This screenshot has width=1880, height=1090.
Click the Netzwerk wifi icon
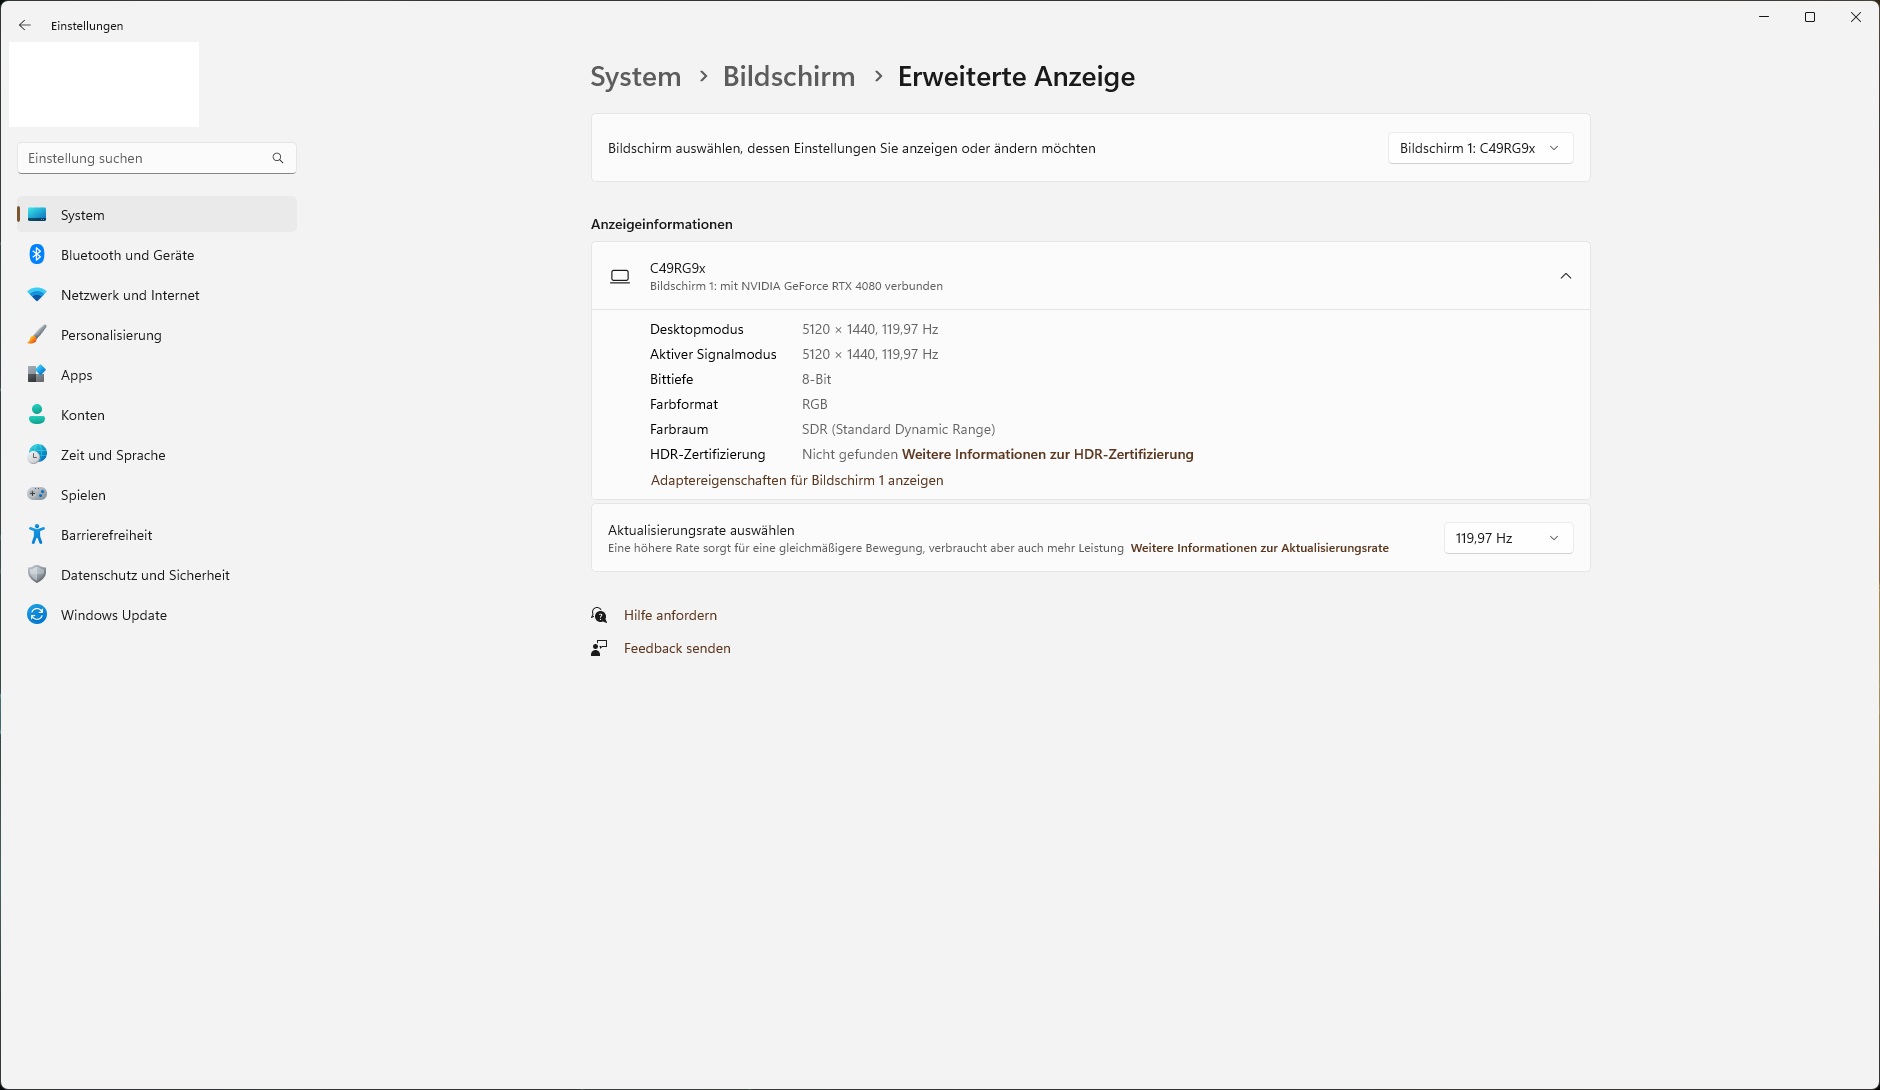[37, 295]
